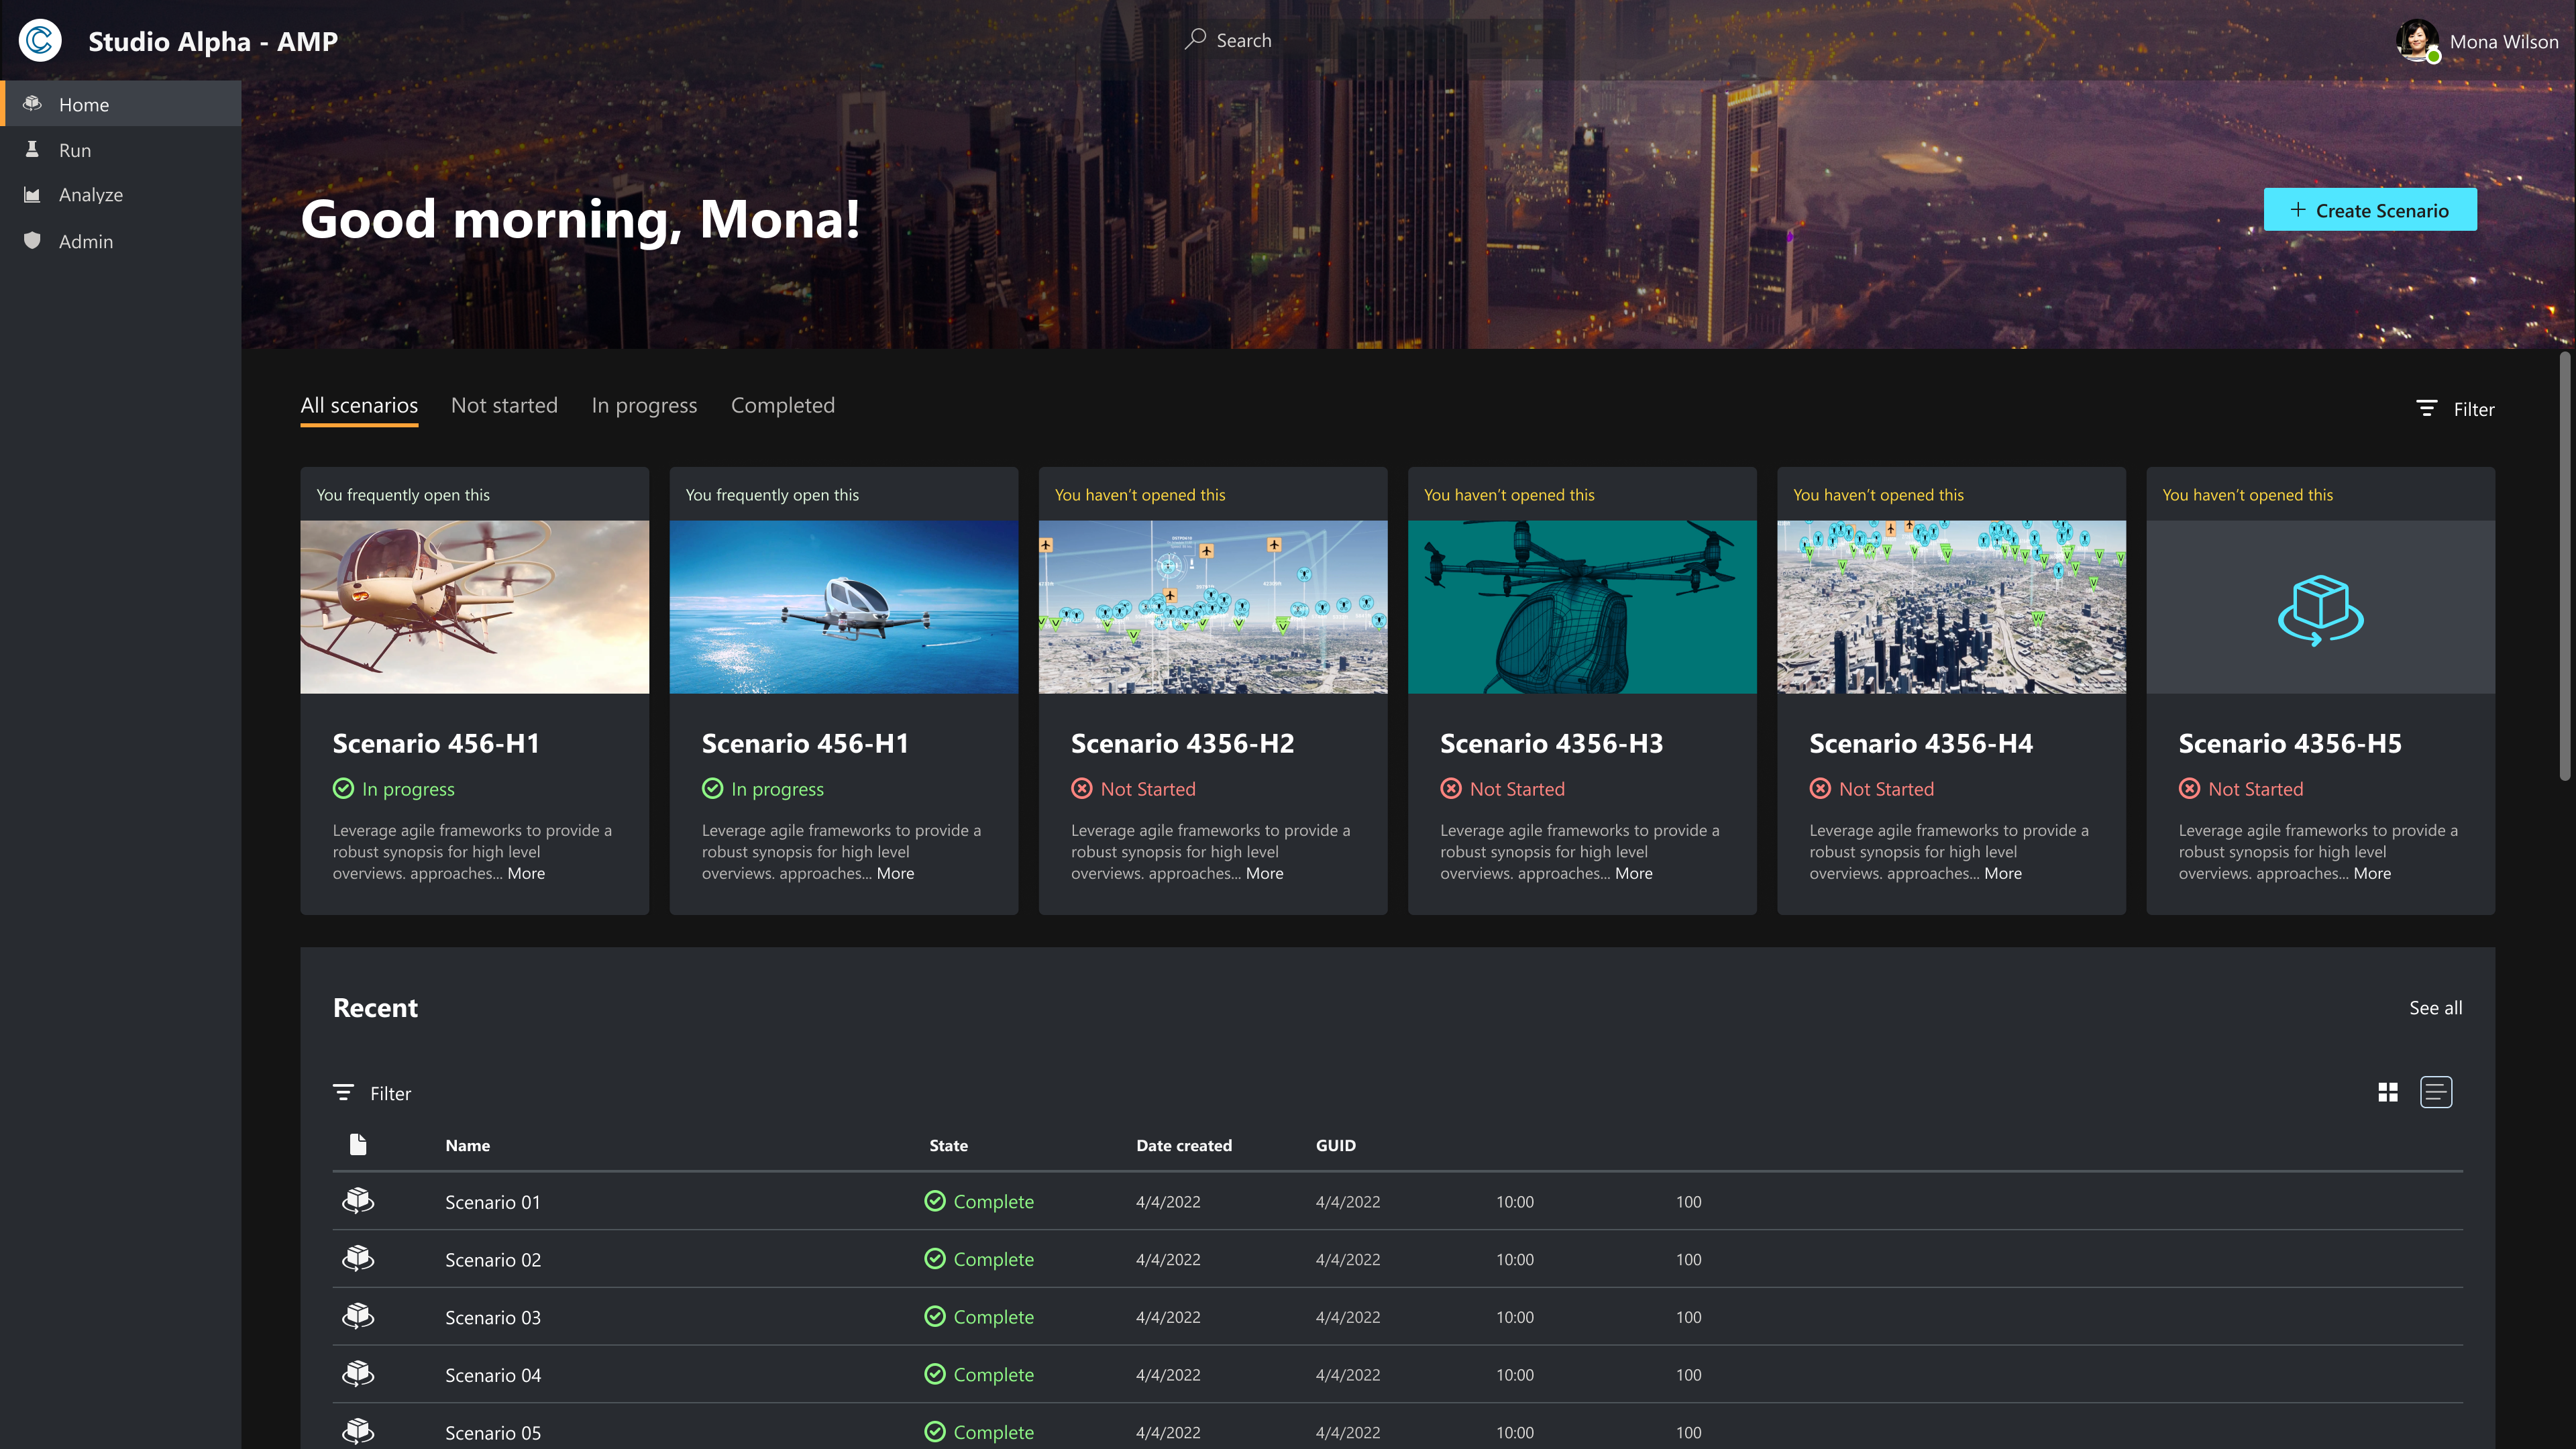
Task: Click Scenario 4356-H4 card title
Action: click(1920, 743)
